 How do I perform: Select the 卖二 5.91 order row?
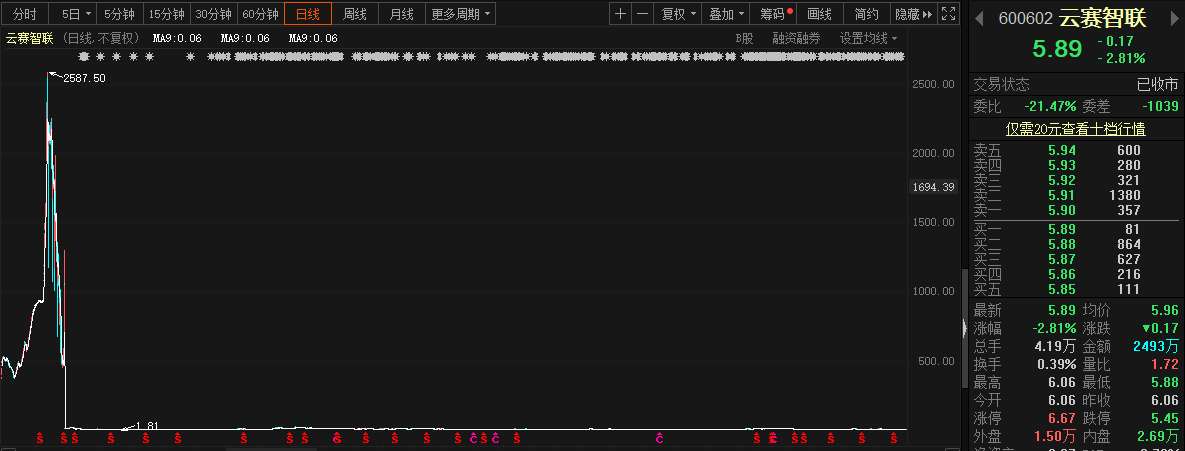coord(1074,195)
